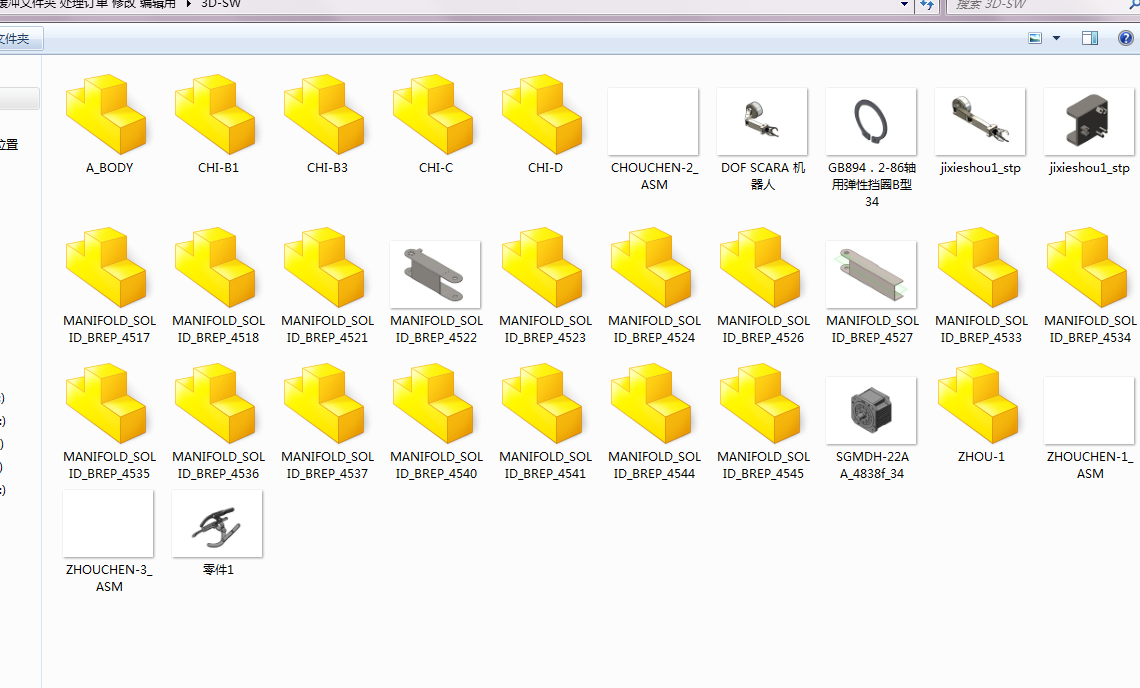Open the view options dropdown arrow

click(1056, 38)
